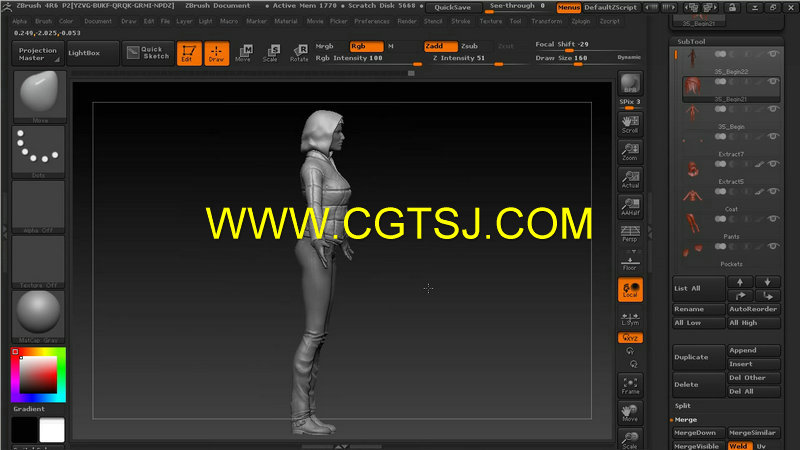Click the Scroll canvas icon

[x=630, y=124]
